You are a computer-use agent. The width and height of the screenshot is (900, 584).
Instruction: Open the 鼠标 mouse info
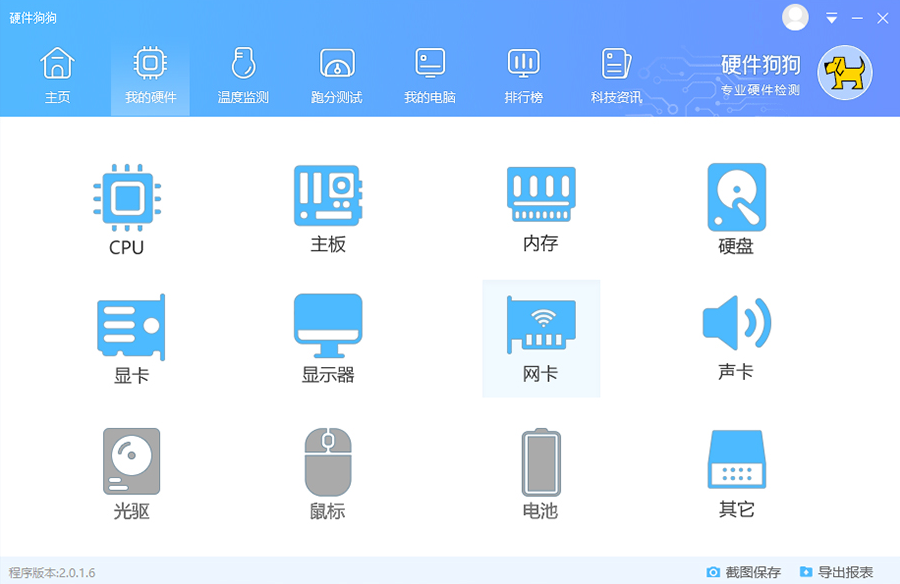(328, 473)
